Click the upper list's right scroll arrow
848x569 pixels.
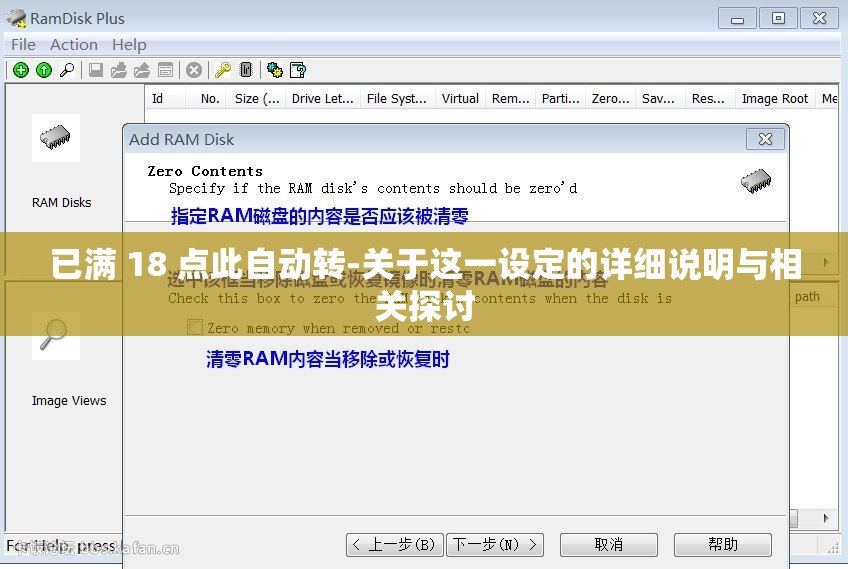coord(826,262)
